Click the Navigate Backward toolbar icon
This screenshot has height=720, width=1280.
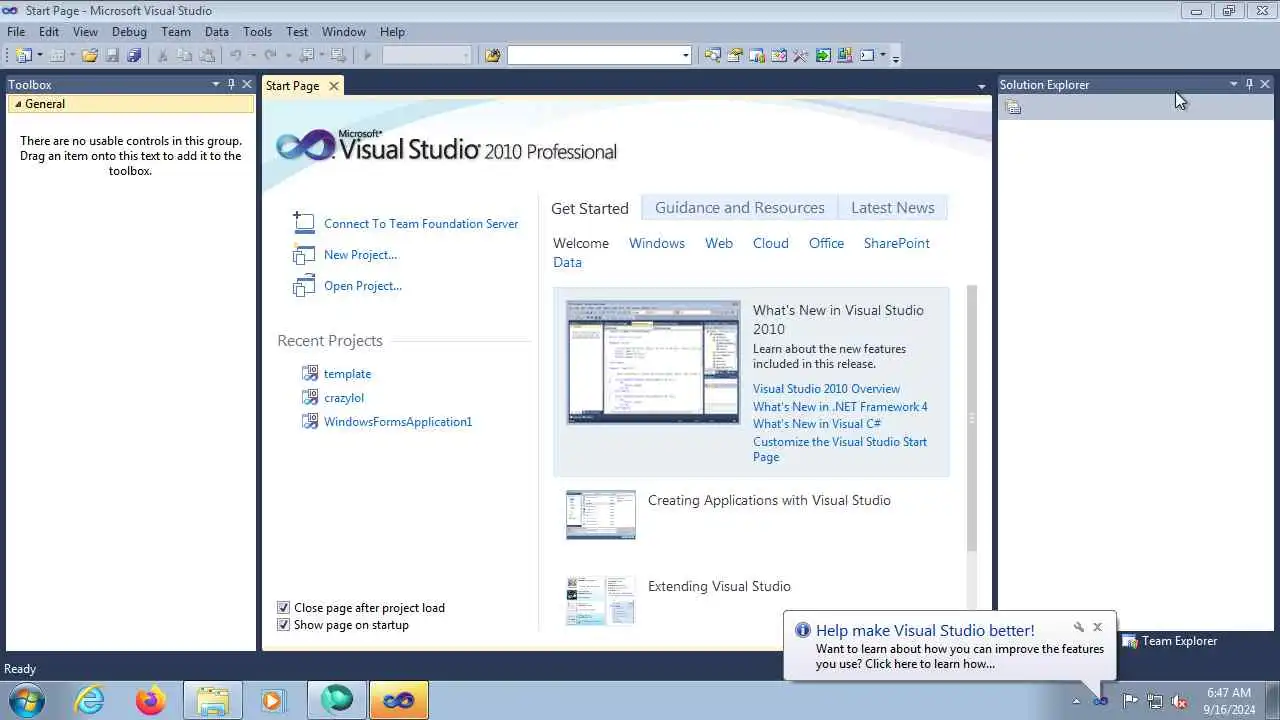point(306,55)
